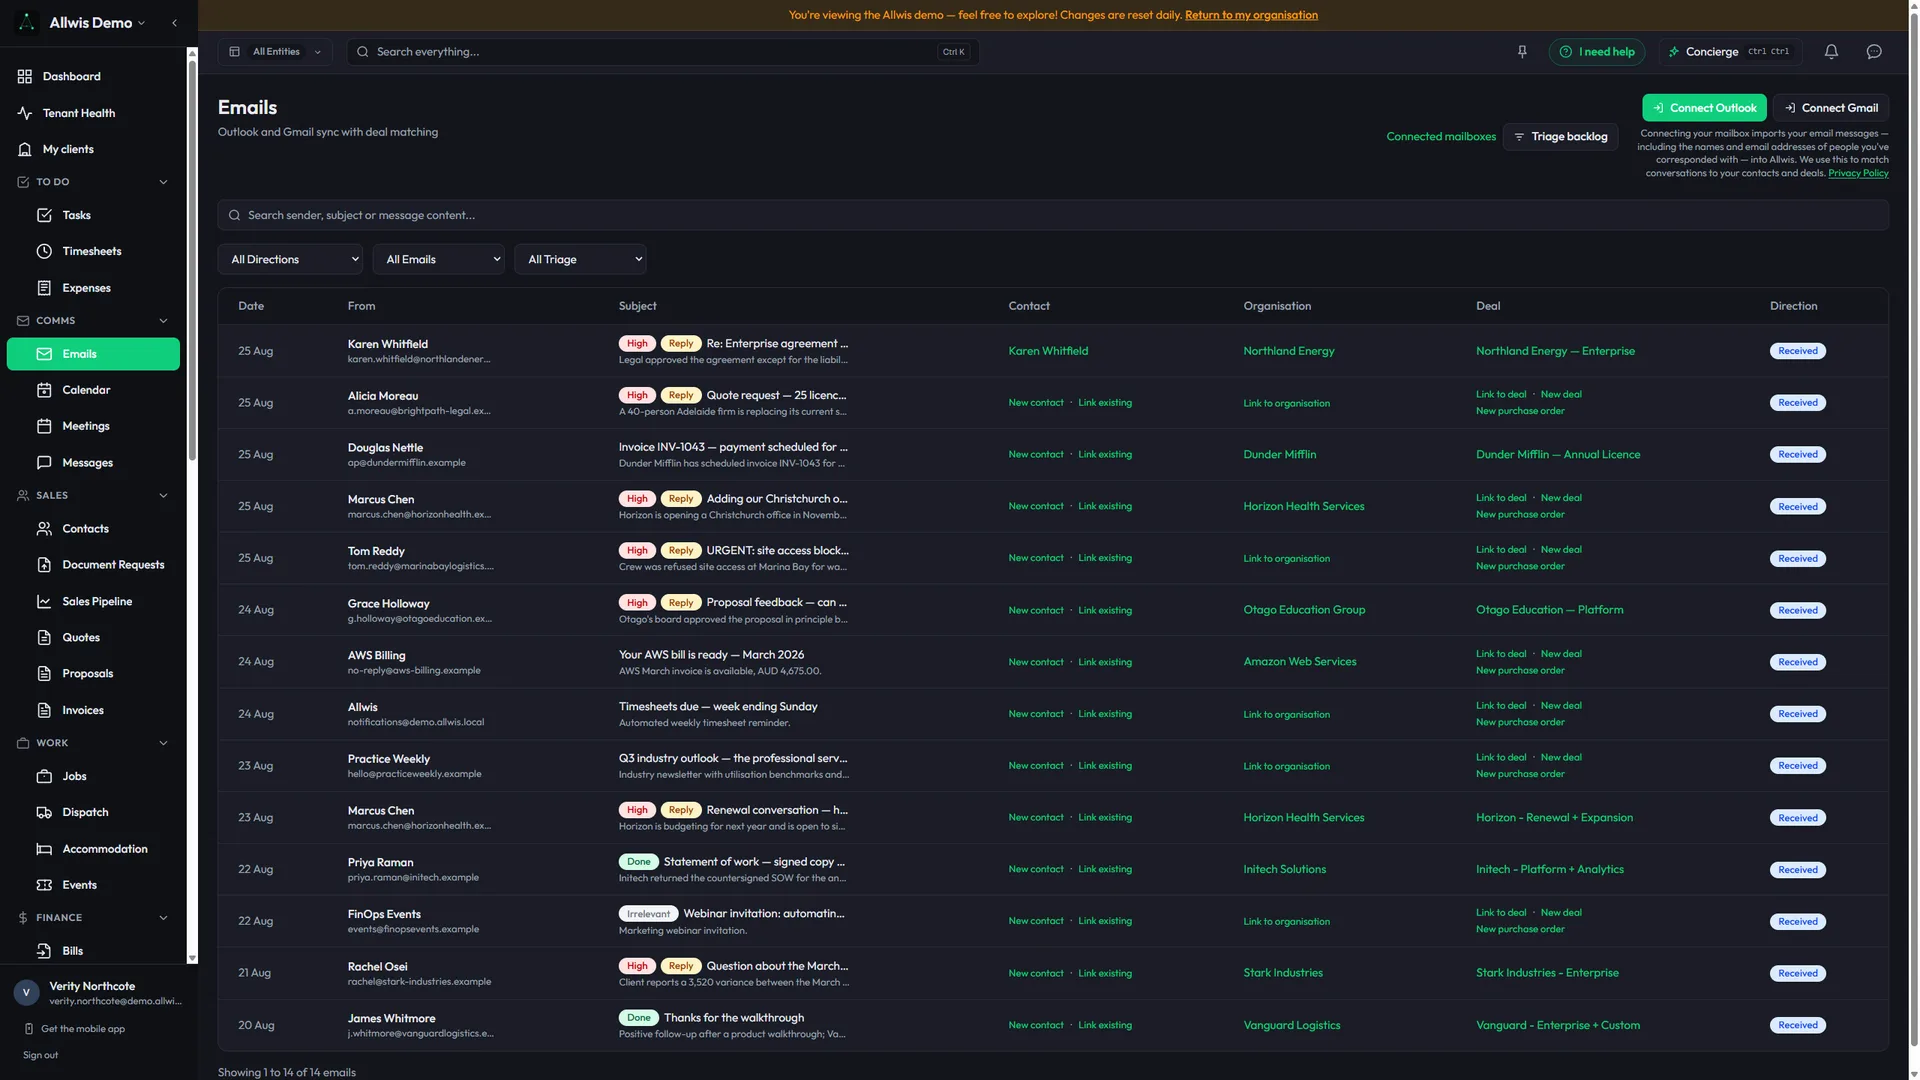
Task: Click Link existing in Grace Holloway row
Action: click(1104, 611)
